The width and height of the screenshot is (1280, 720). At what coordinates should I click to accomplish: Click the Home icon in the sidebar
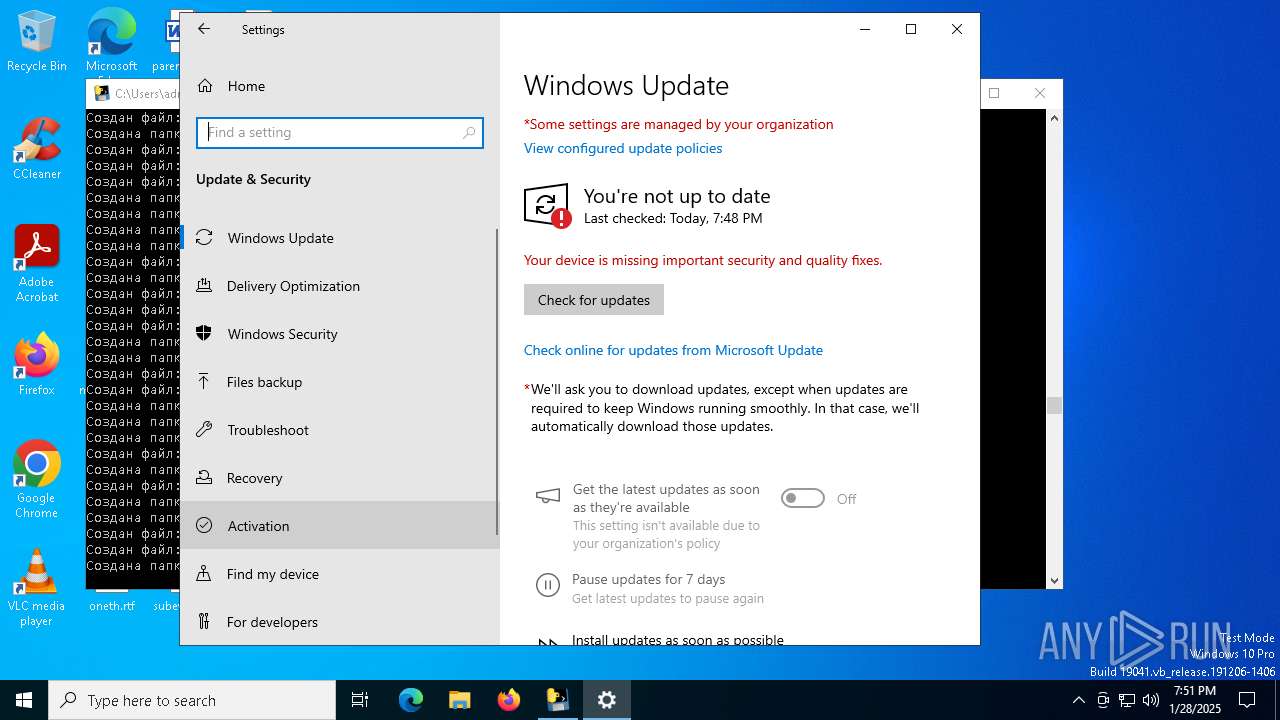pos(205,86)
